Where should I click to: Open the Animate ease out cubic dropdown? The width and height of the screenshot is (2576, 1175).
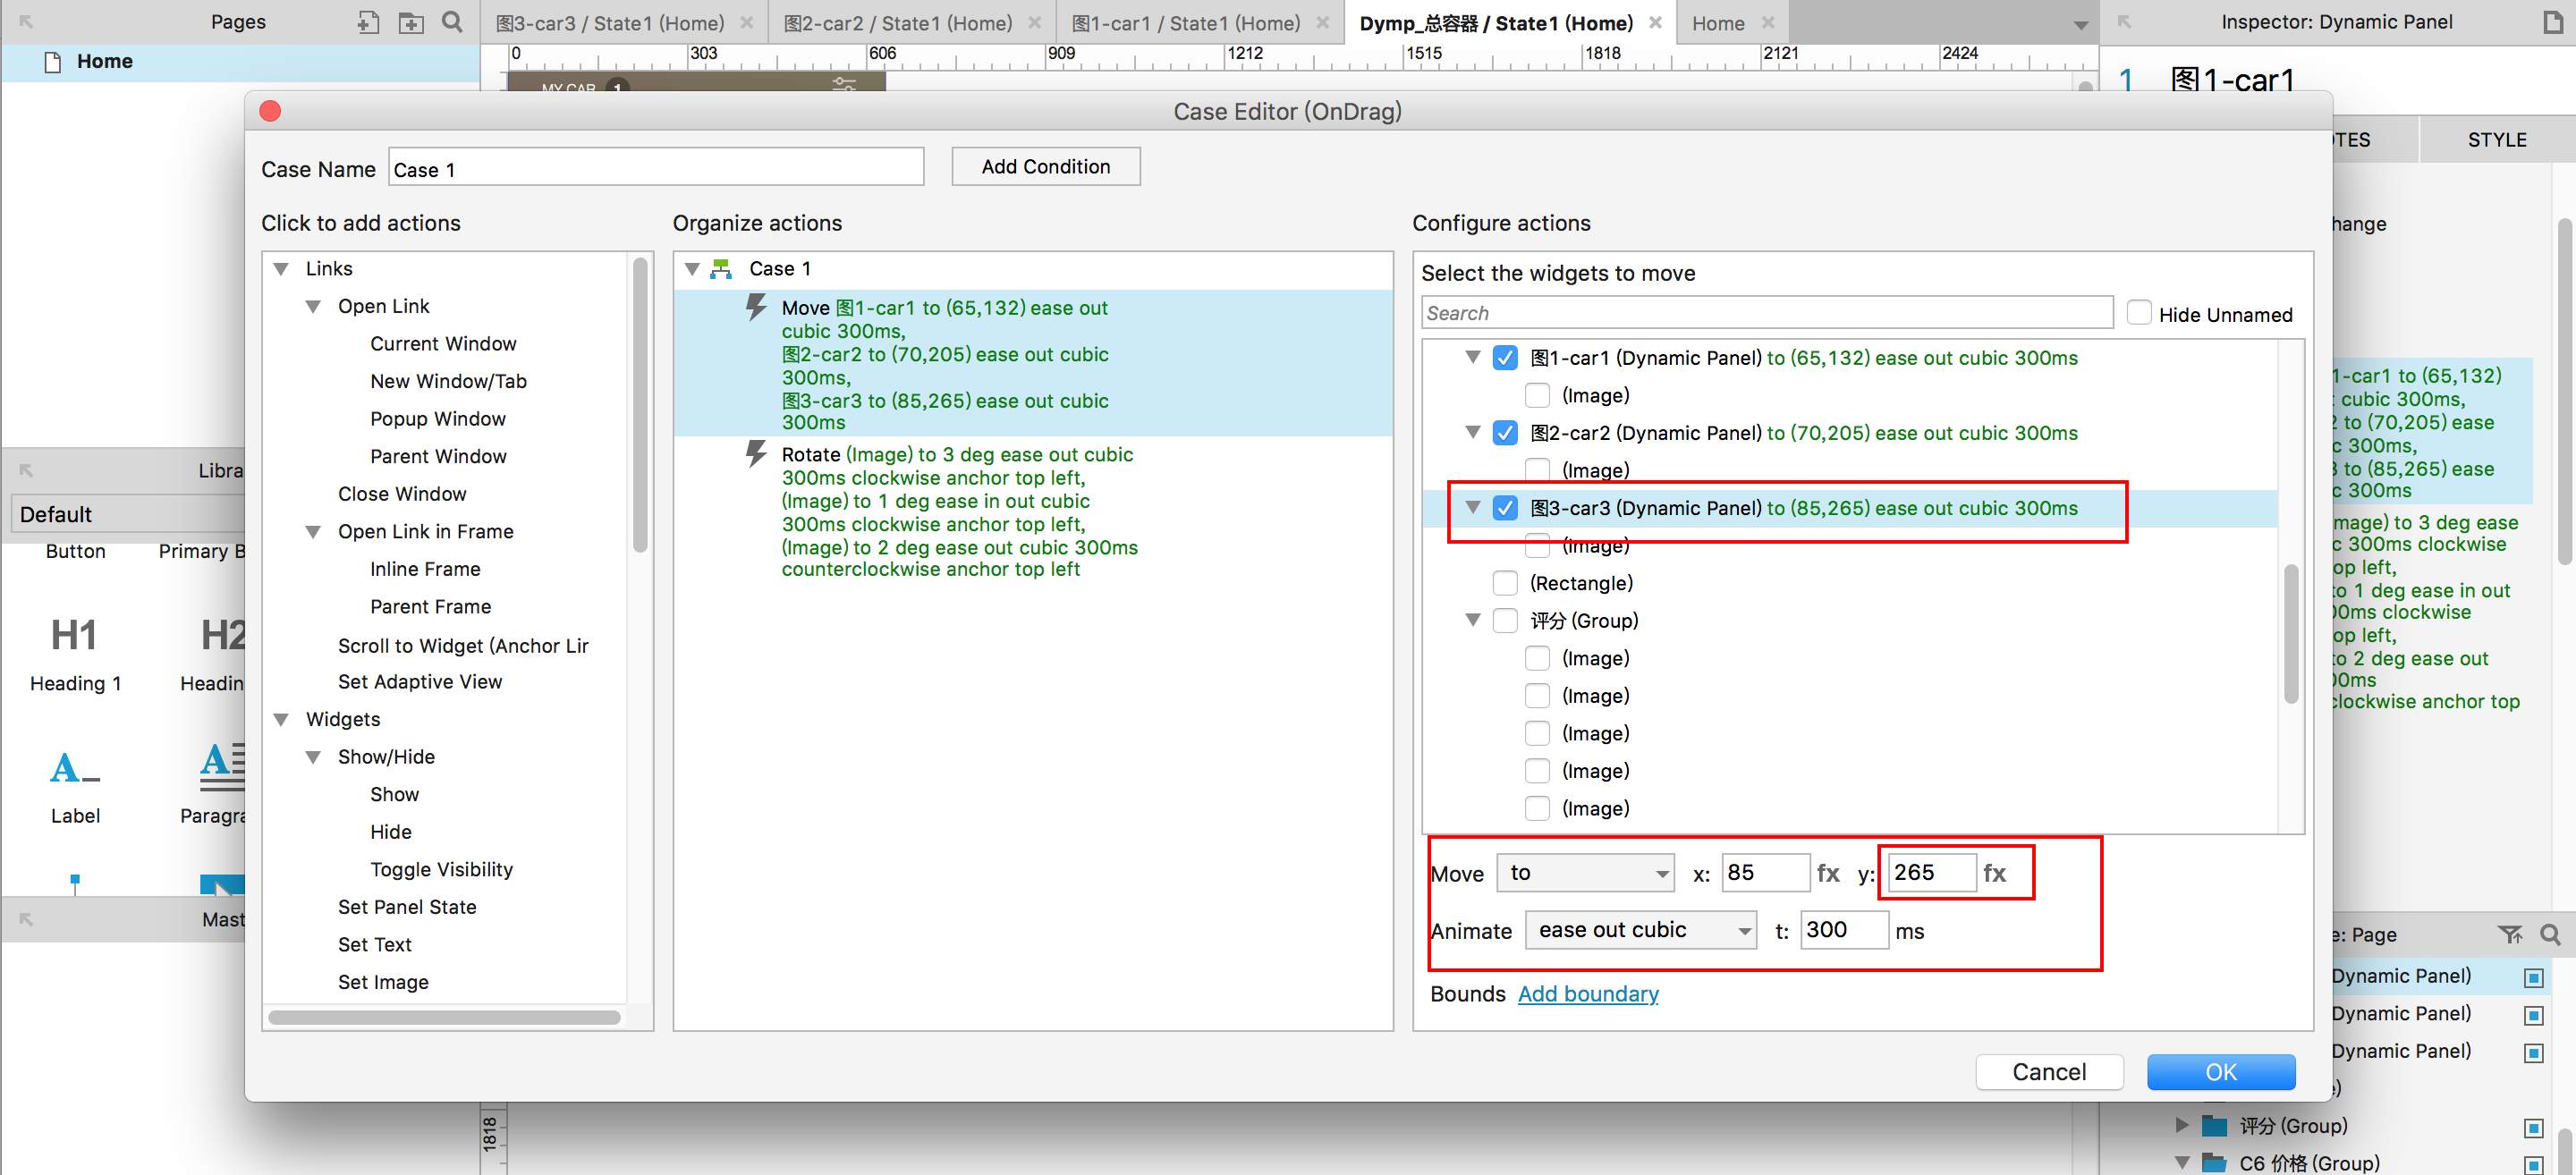tap(1640, 930)
